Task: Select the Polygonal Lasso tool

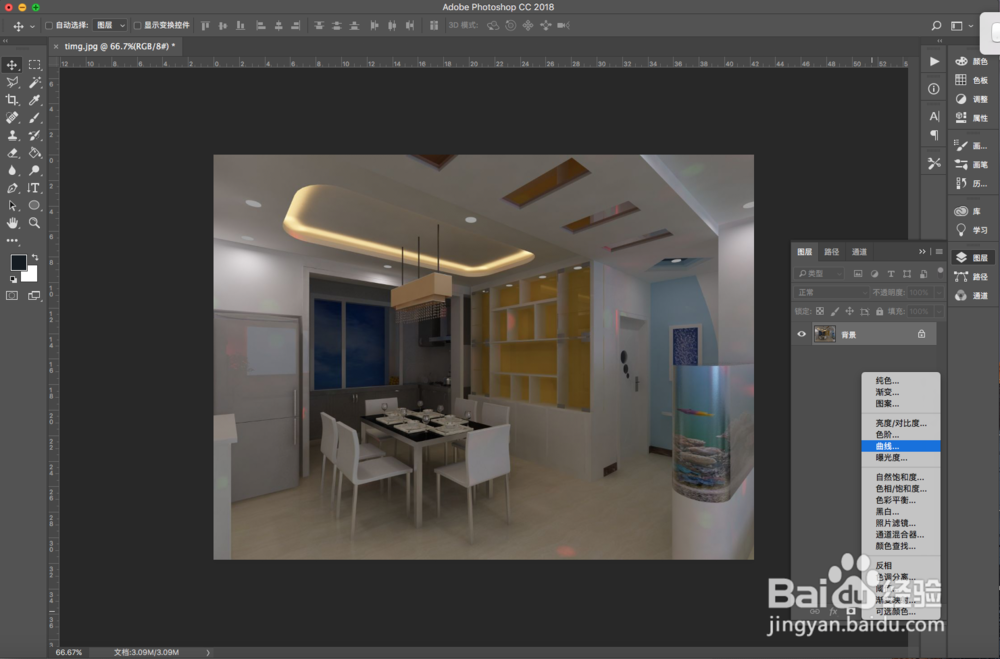Action: click(x=12, y=82)
